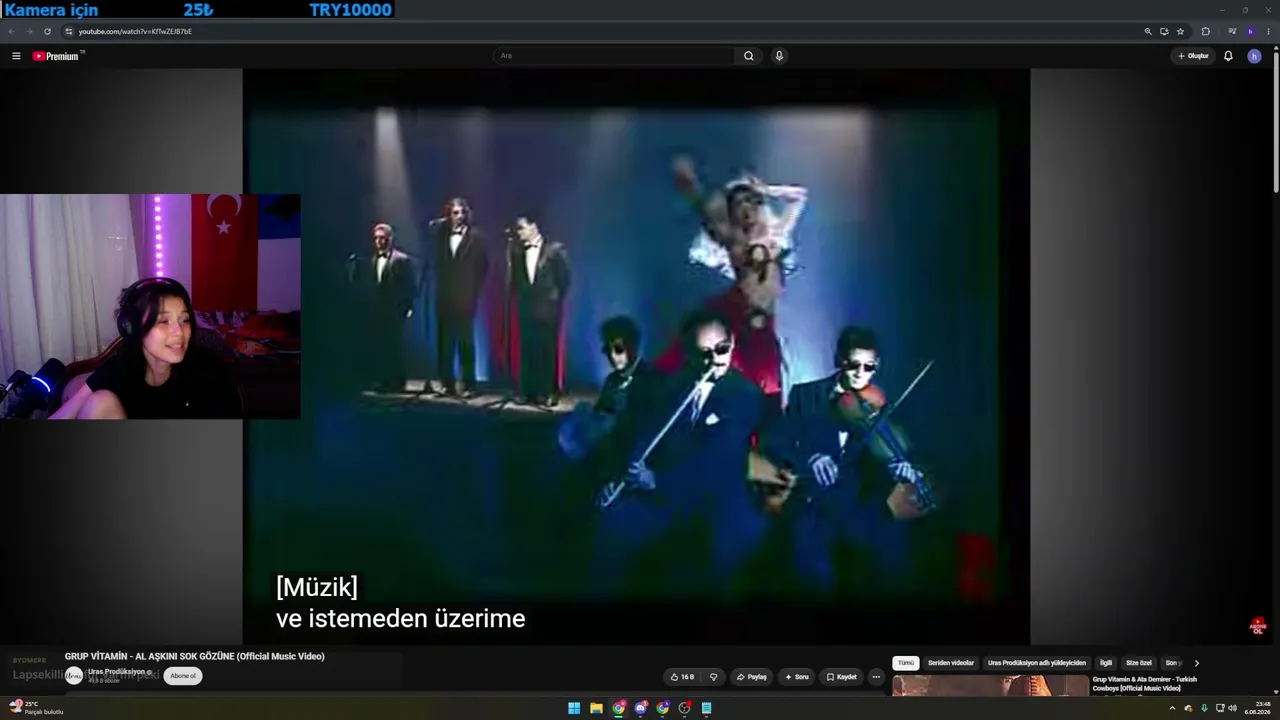1280x720 pixels.
Task: Focus the YouTube Ara search box
Action: (x=615, y=56)
